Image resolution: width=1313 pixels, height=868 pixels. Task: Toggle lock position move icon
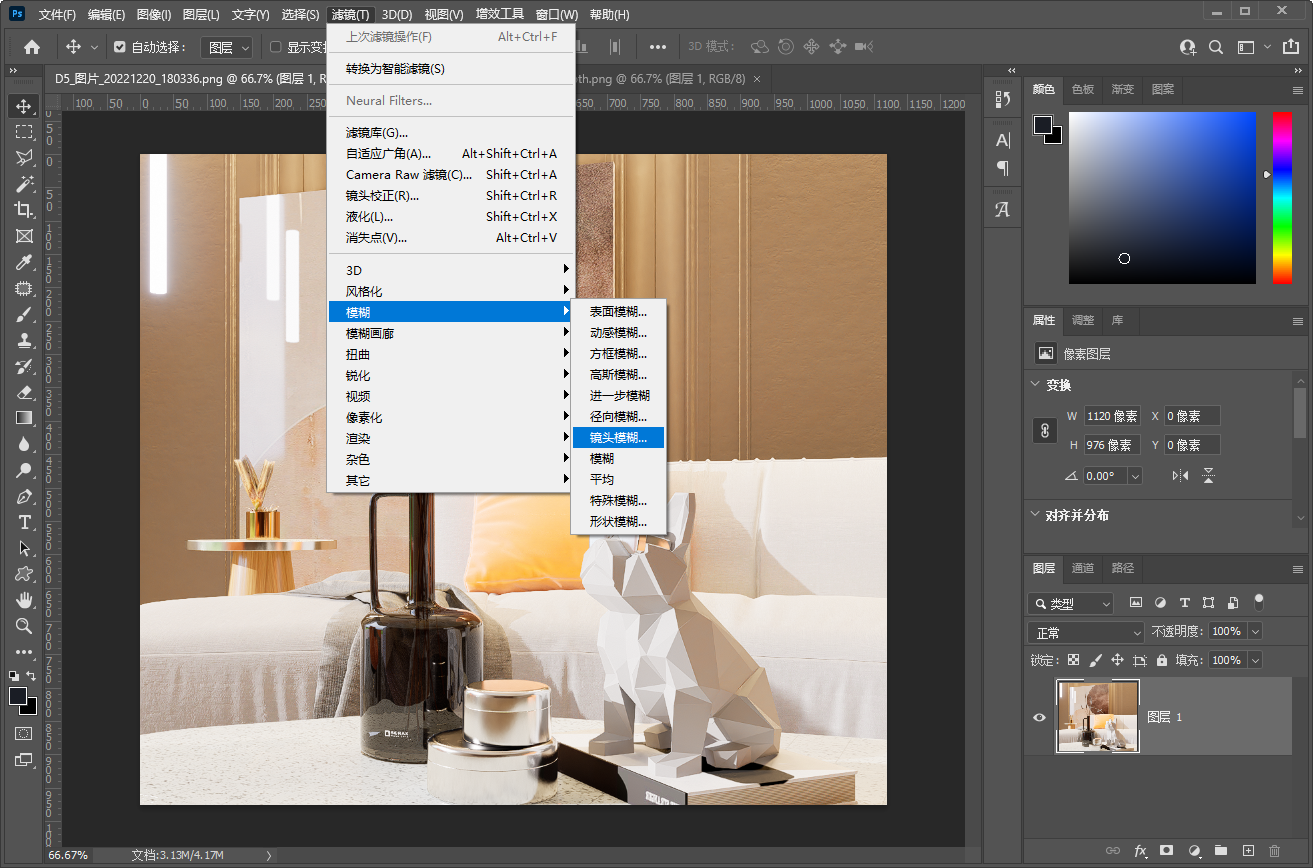[1117, 660]
